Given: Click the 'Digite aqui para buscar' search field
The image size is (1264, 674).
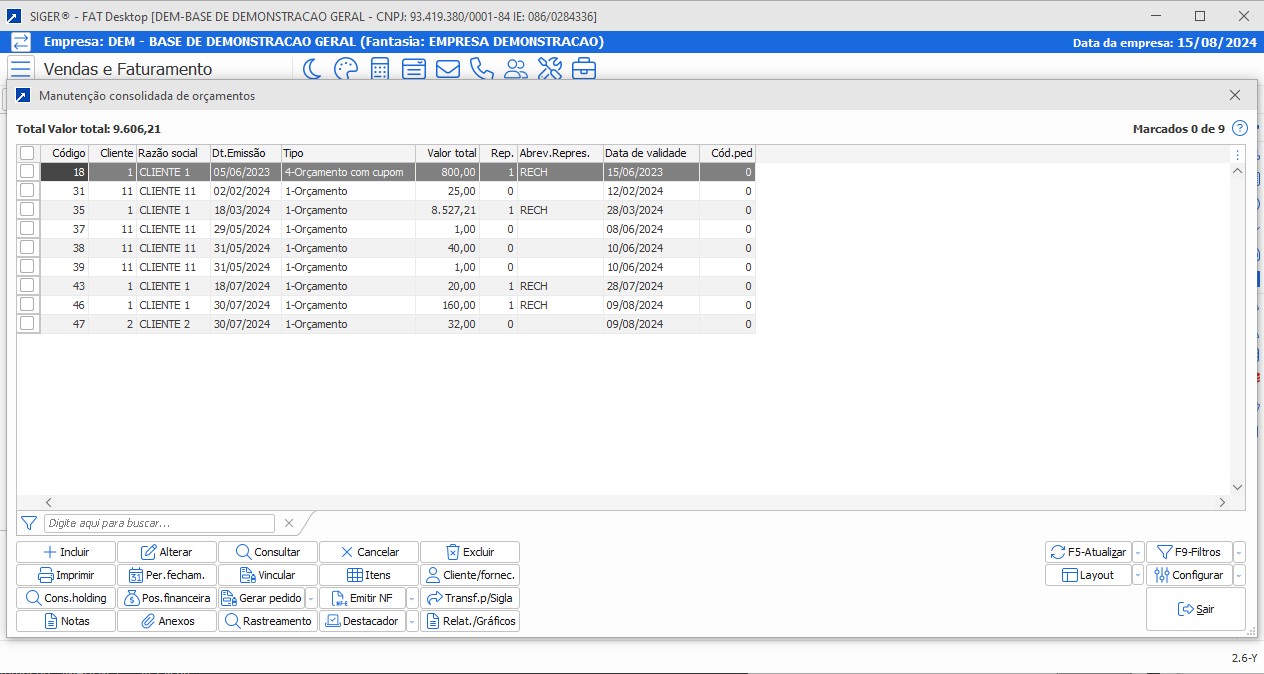Looking at the screenshot, I should click(x=159, y=523).
